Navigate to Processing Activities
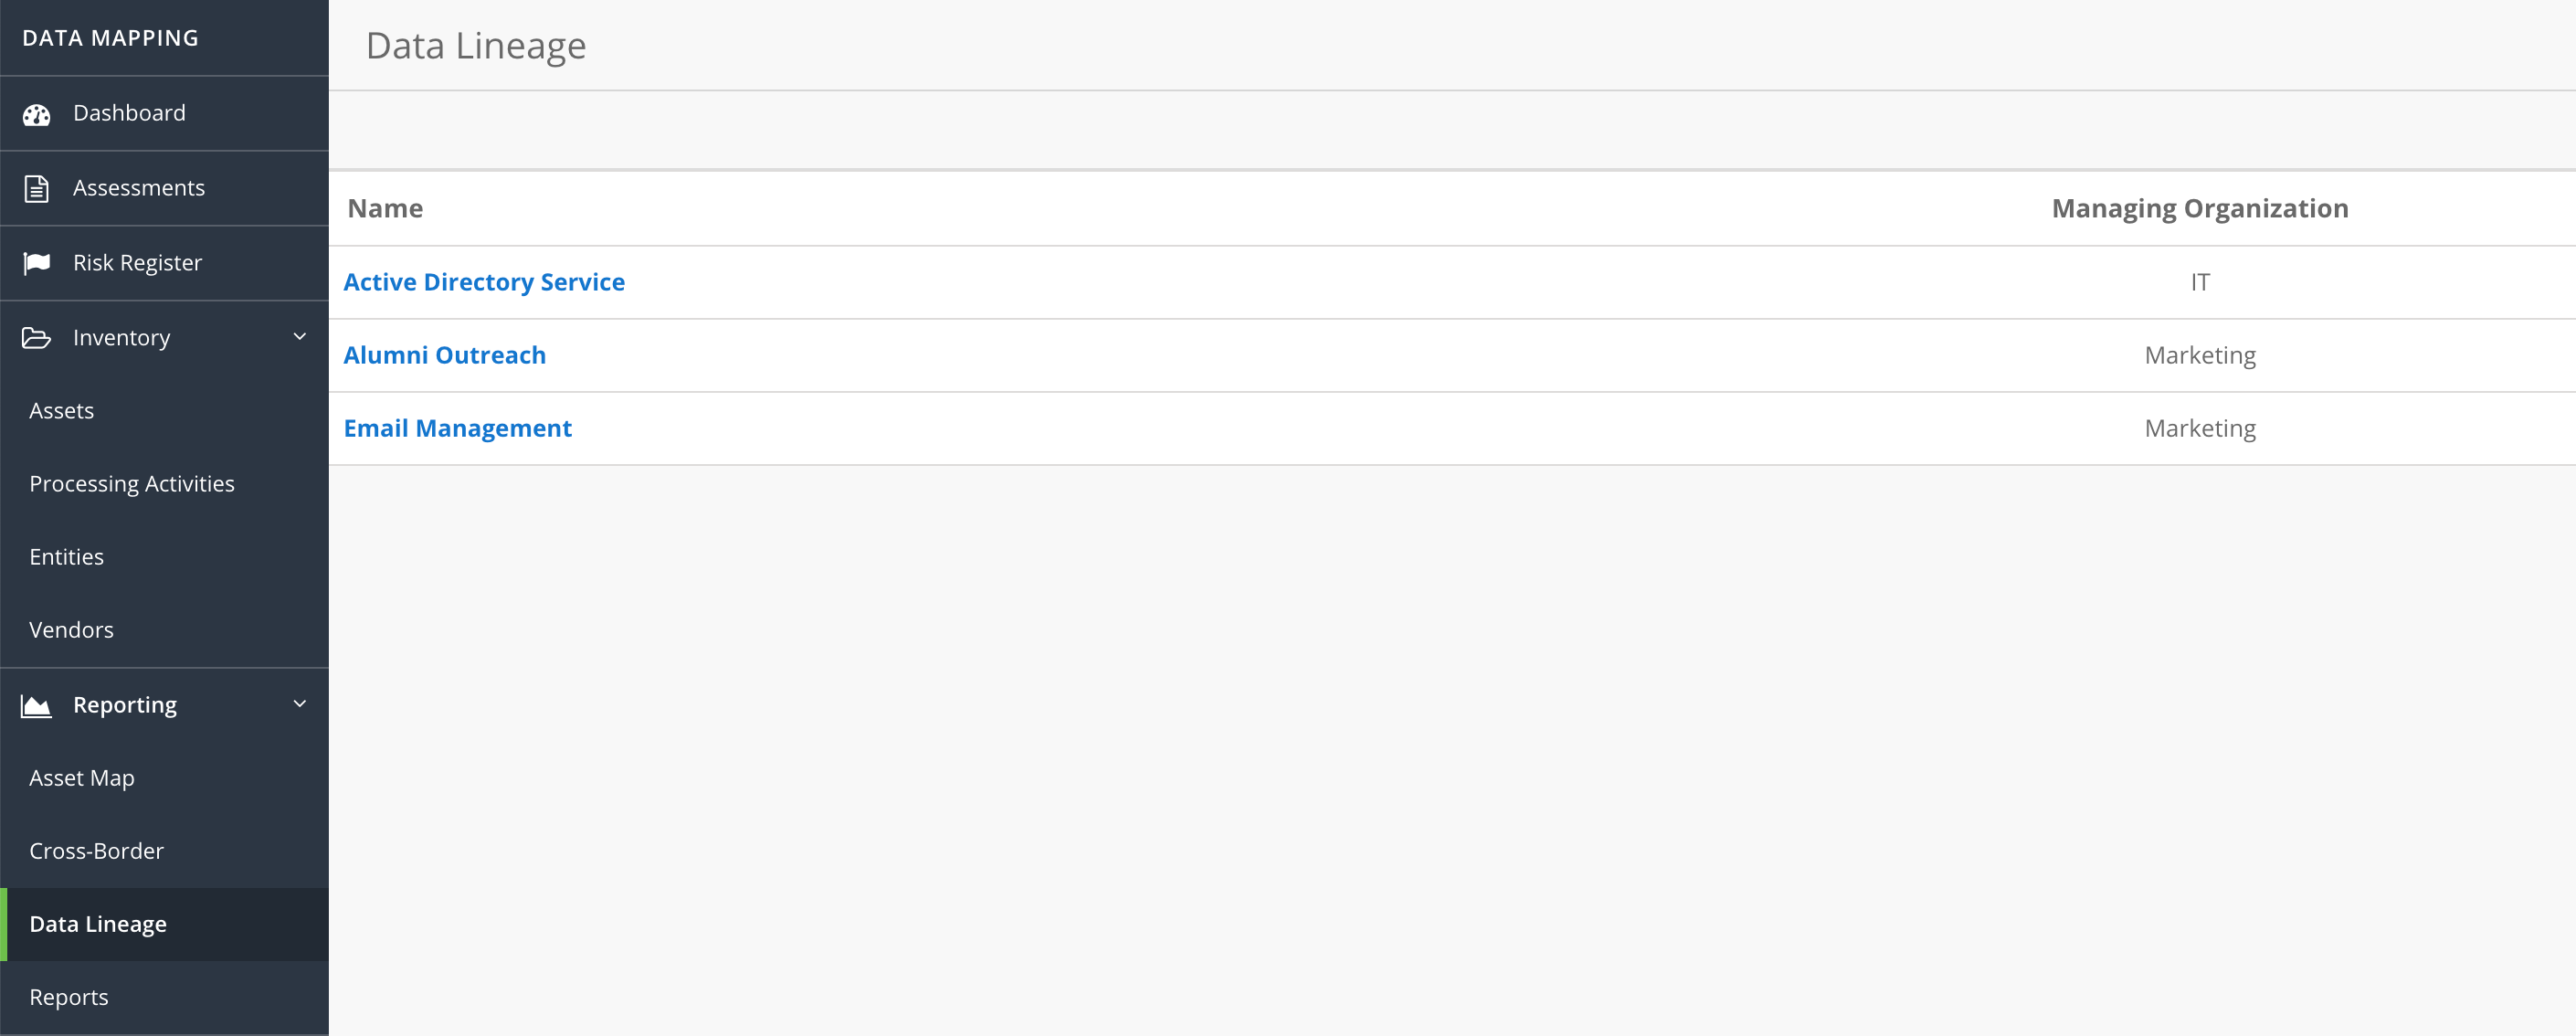Image resolution: width=2576 pixels, height=1036 pixels. pyautogui.click(x=131, y=483)
